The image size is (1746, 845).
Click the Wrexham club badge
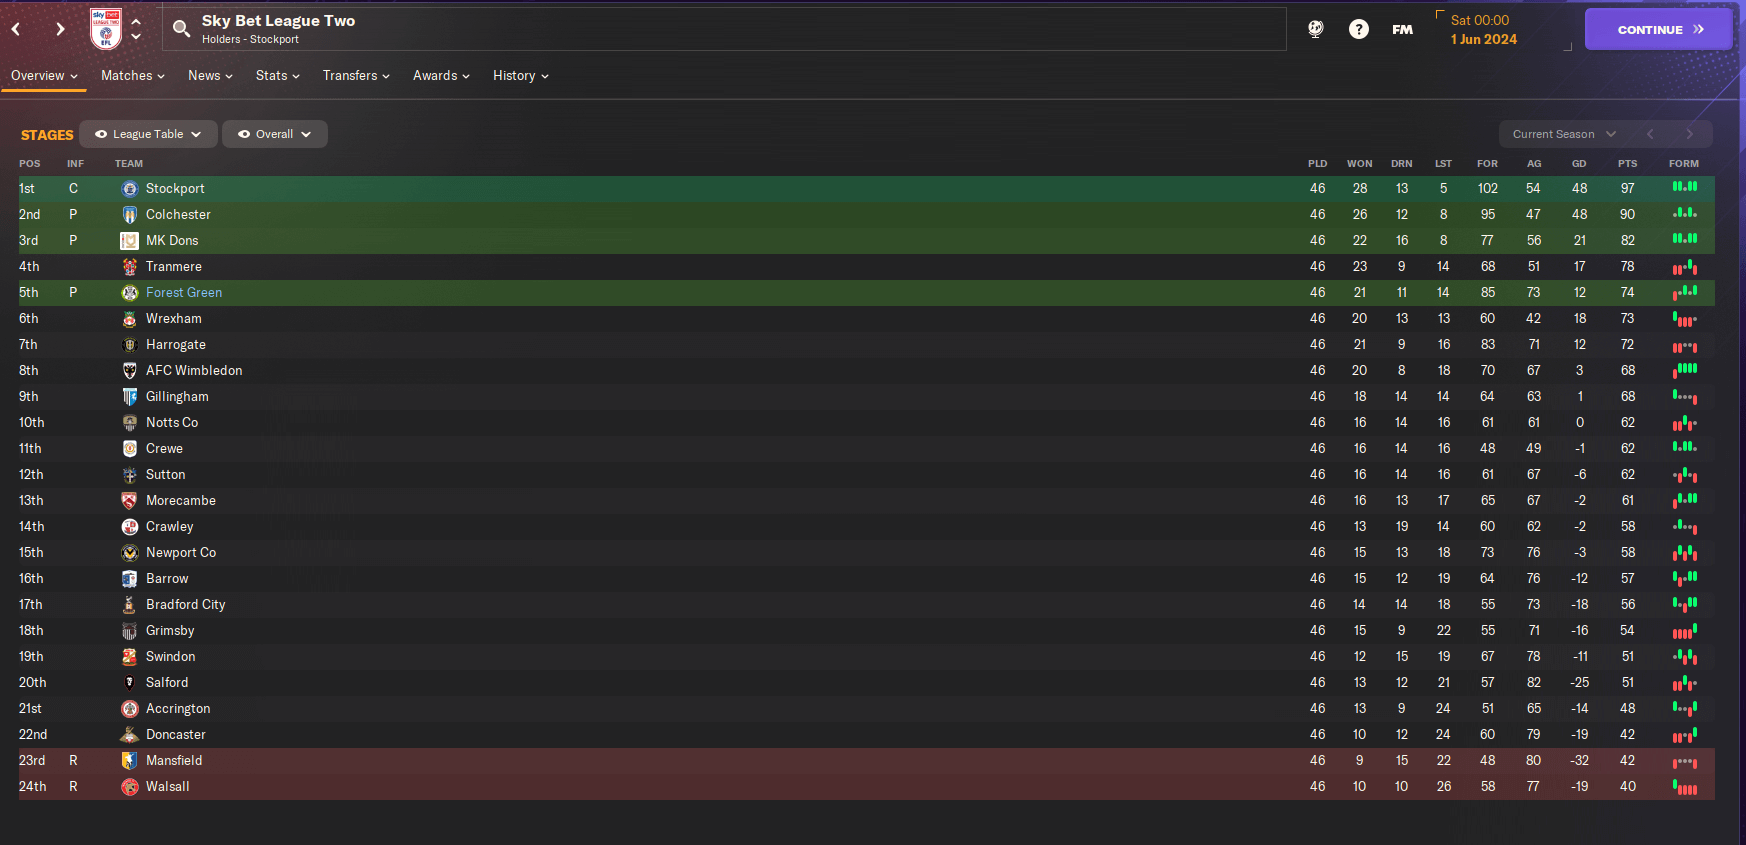[129, 318]
